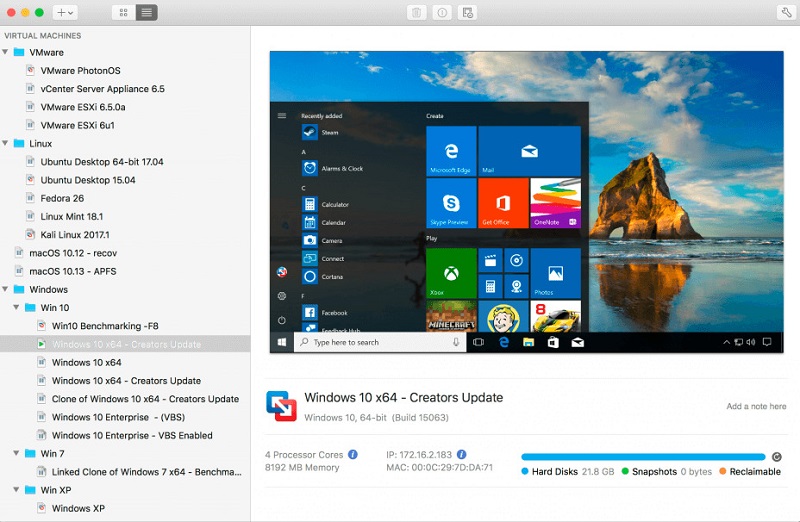Click the Win XP folder icon
The width and height of the screenshot is (800, 522).
30,490
